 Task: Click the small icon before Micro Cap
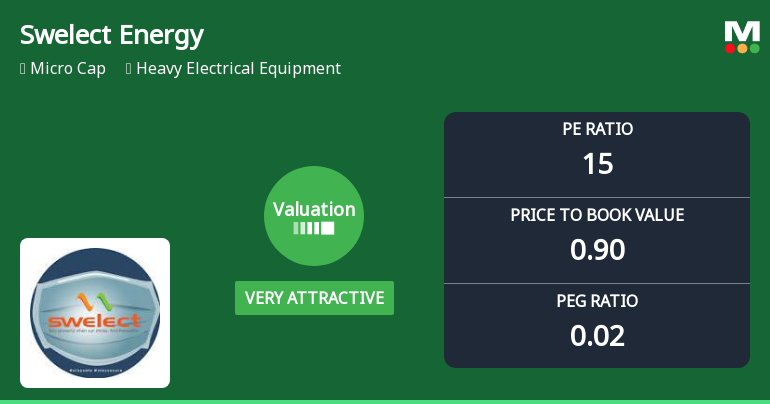(x=23, y=69)
